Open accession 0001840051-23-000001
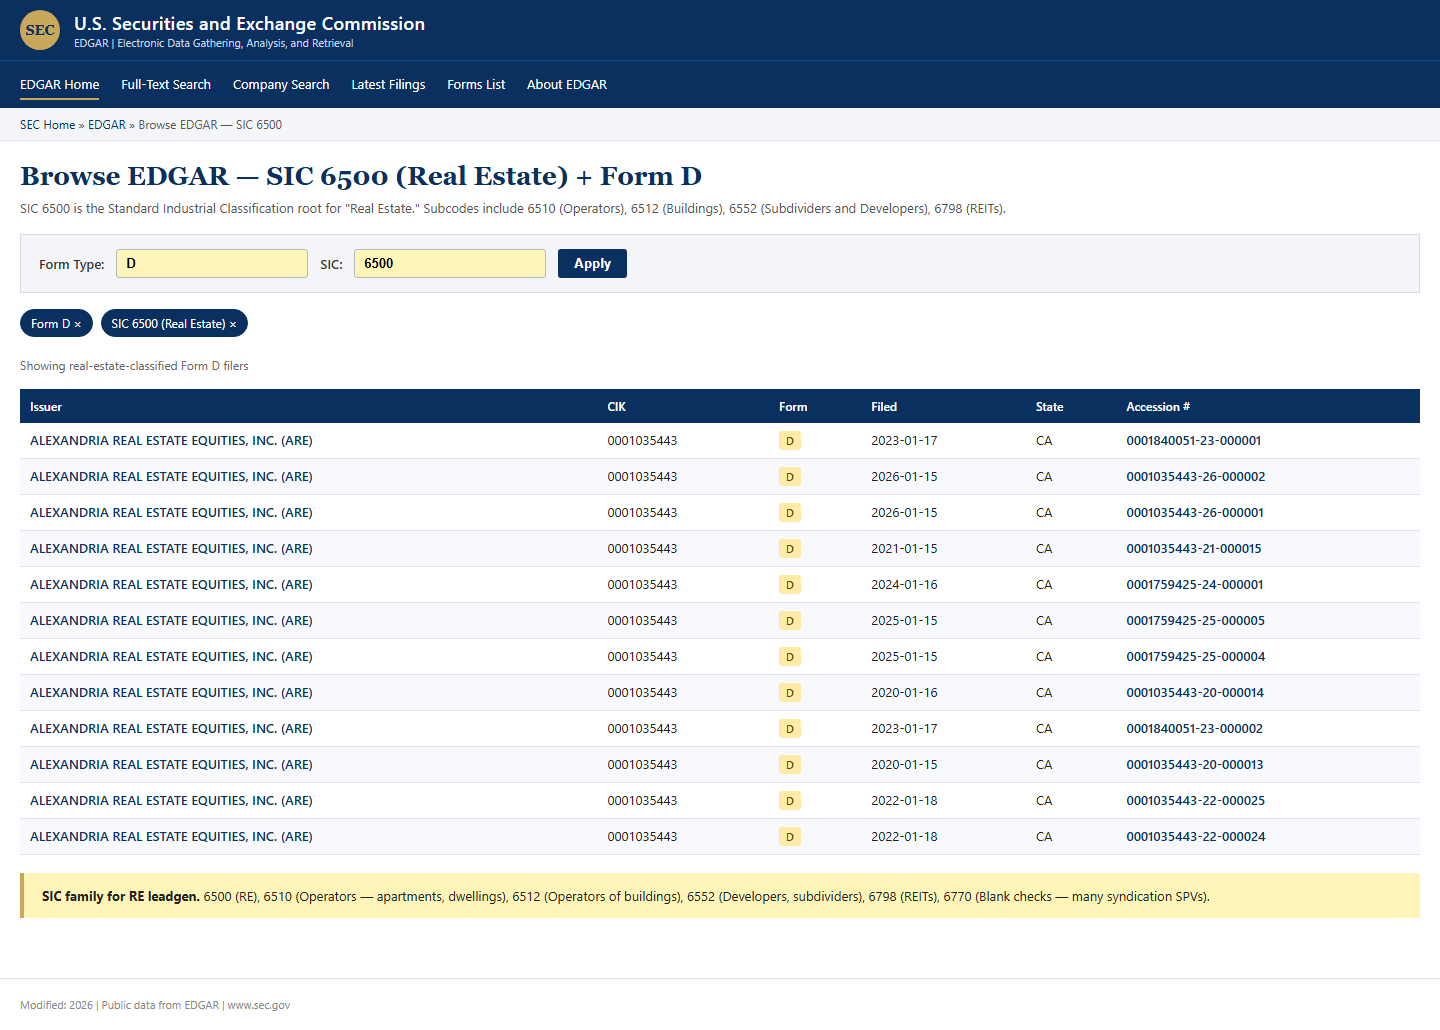 pyautogui.click(x=1194, y=441)
